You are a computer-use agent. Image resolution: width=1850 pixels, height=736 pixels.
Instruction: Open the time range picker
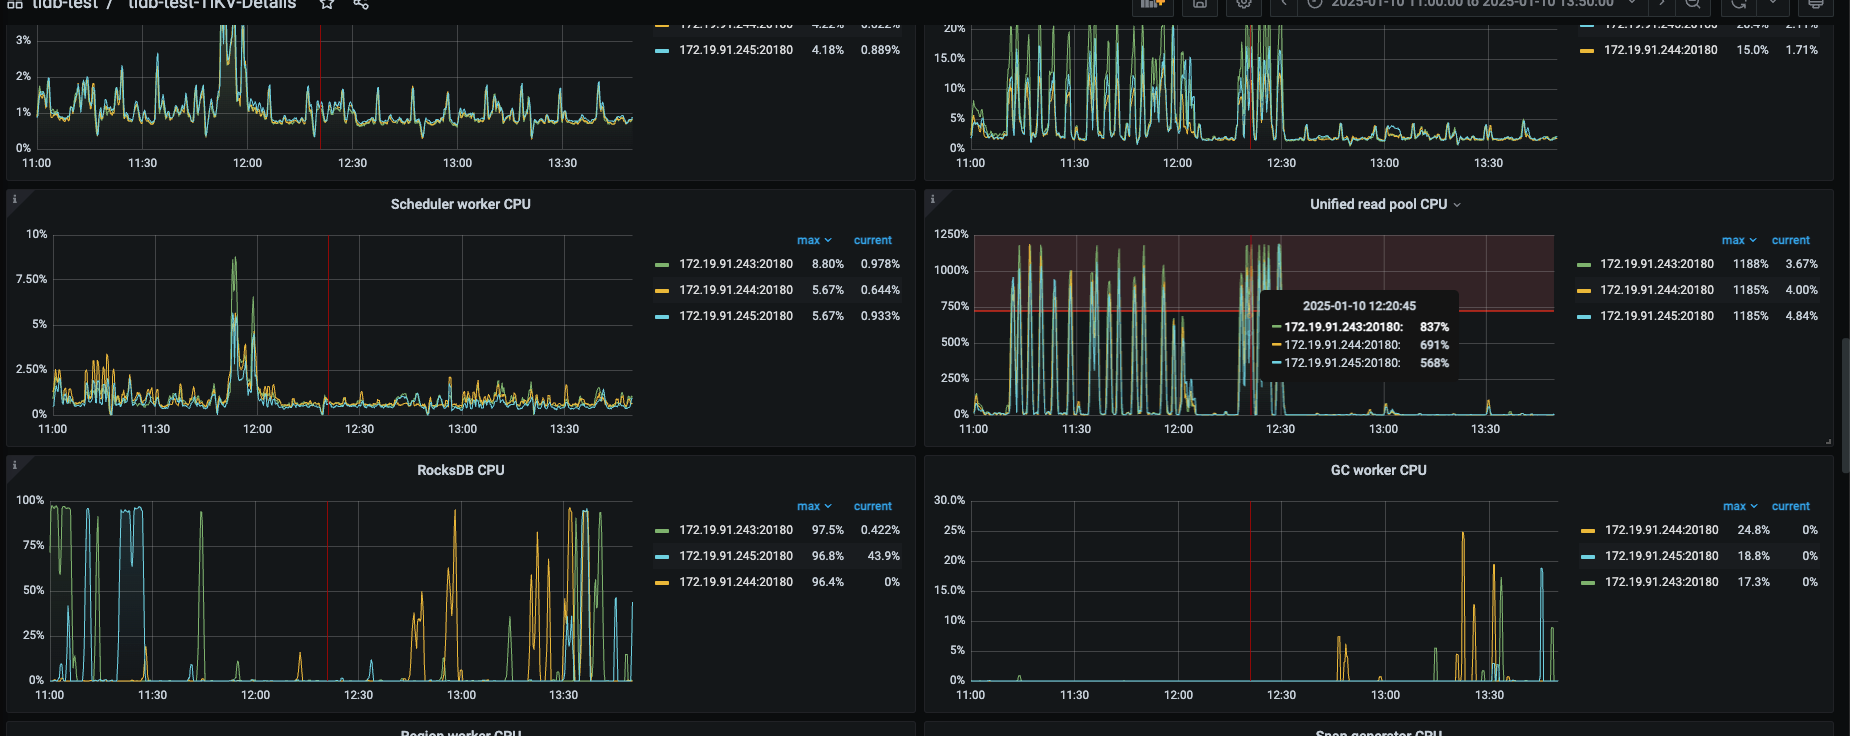(1470, 4)
